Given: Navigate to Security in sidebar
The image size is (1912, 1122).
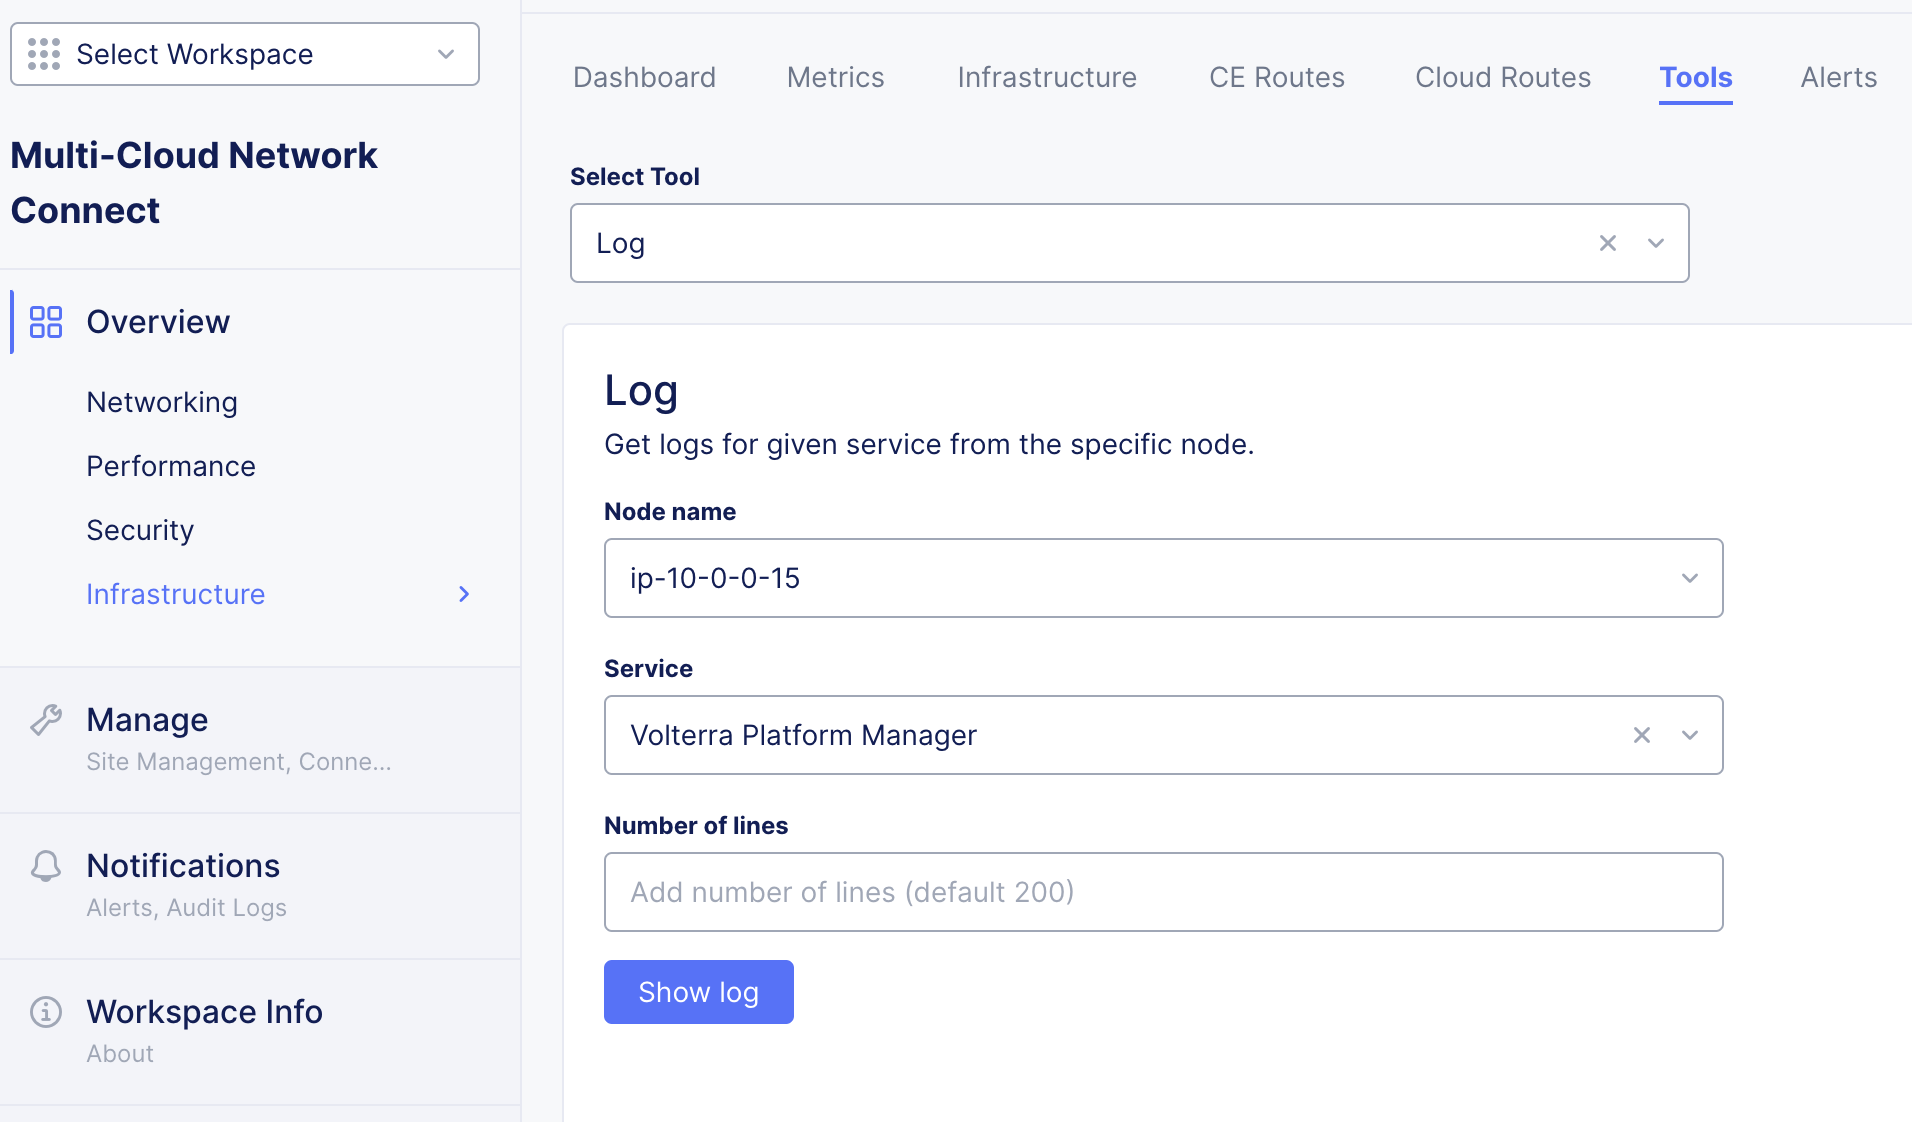Looking at the screenshot, I should (140, 530).
